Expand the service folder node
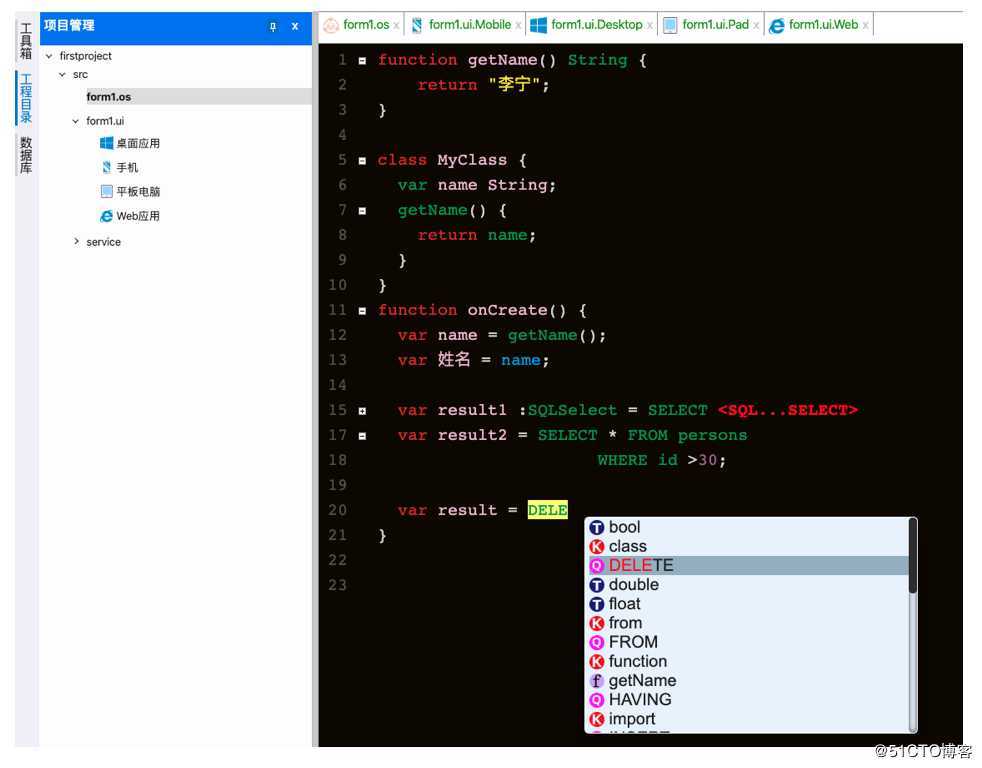This screenshot has width=982, height=768. tap(76, 241)
